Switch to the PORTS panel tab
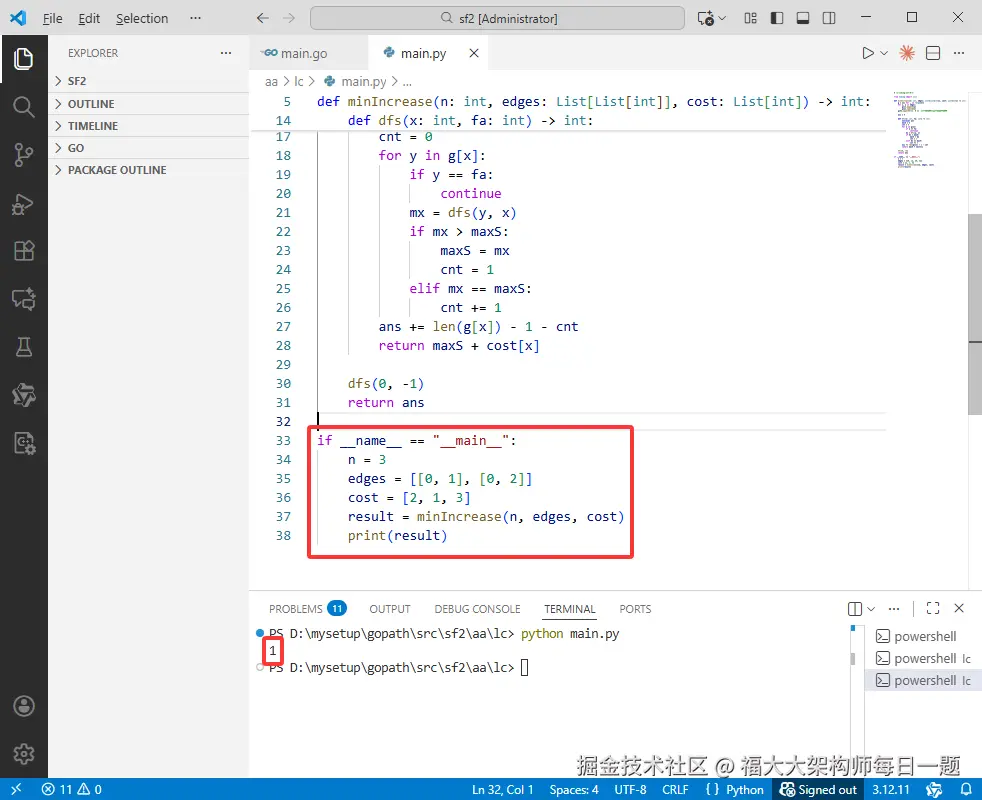 tap(635, 609)
